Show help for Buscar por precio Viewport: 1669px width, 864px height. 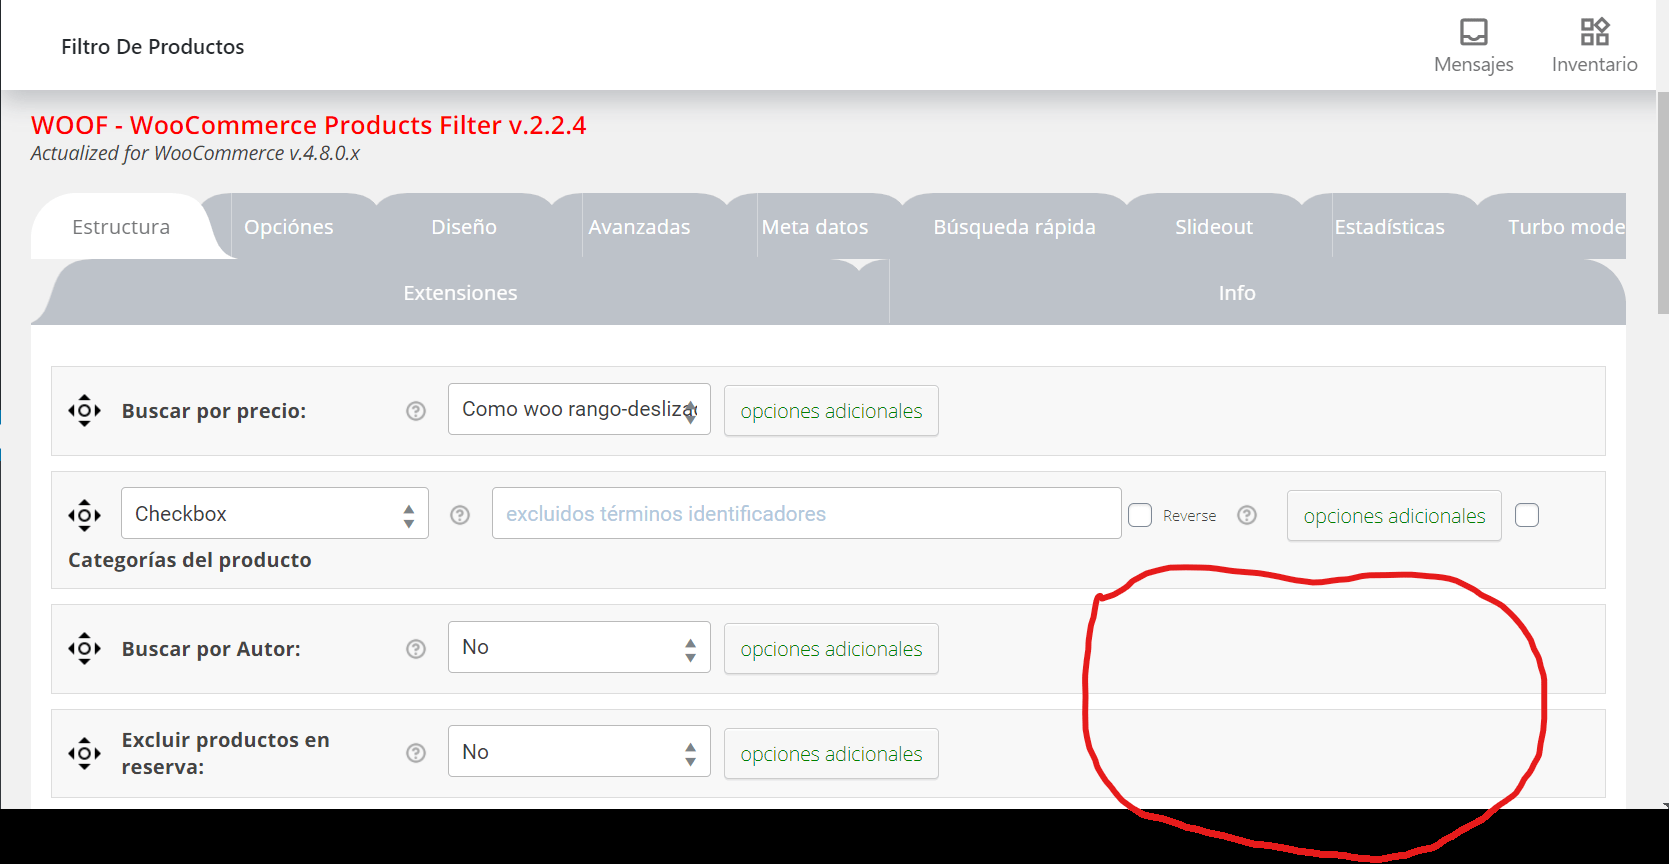click(416, 411)
